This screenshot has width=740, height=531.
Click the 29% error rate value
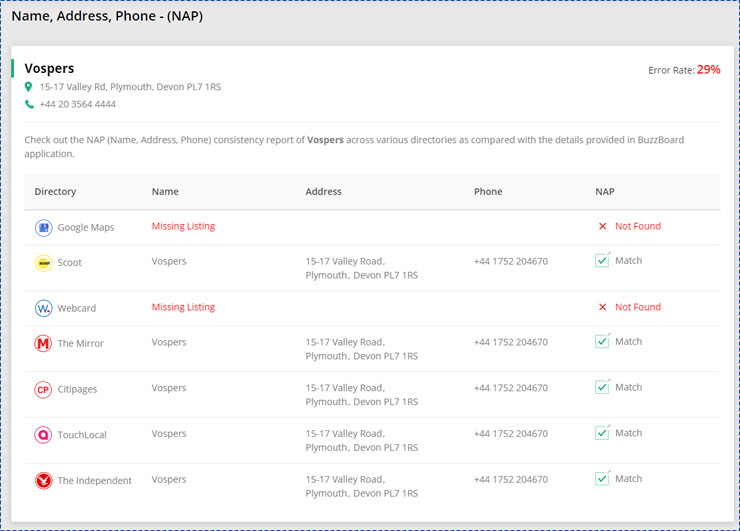[708, 70]
